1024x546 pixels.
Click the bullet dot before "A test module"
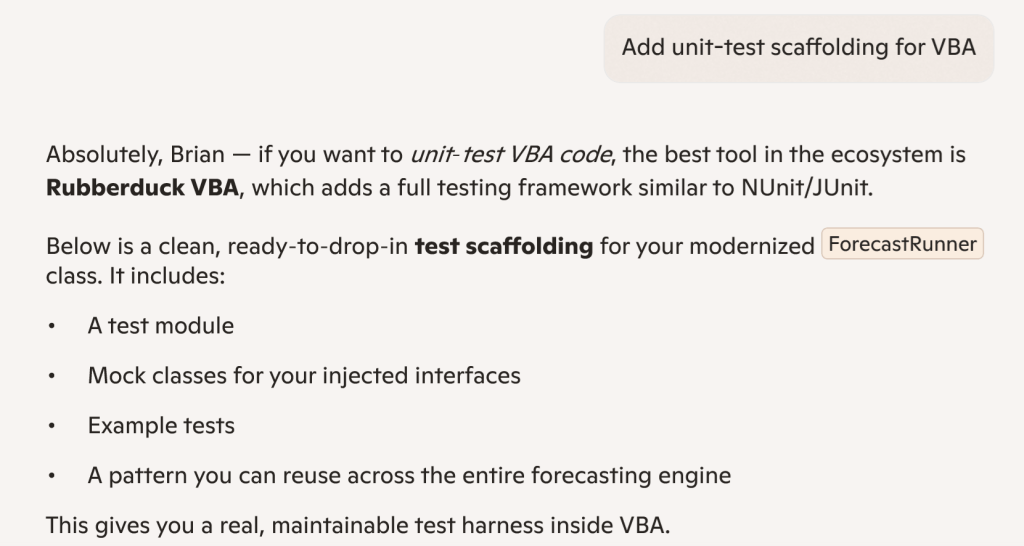[x=52, y=326]
